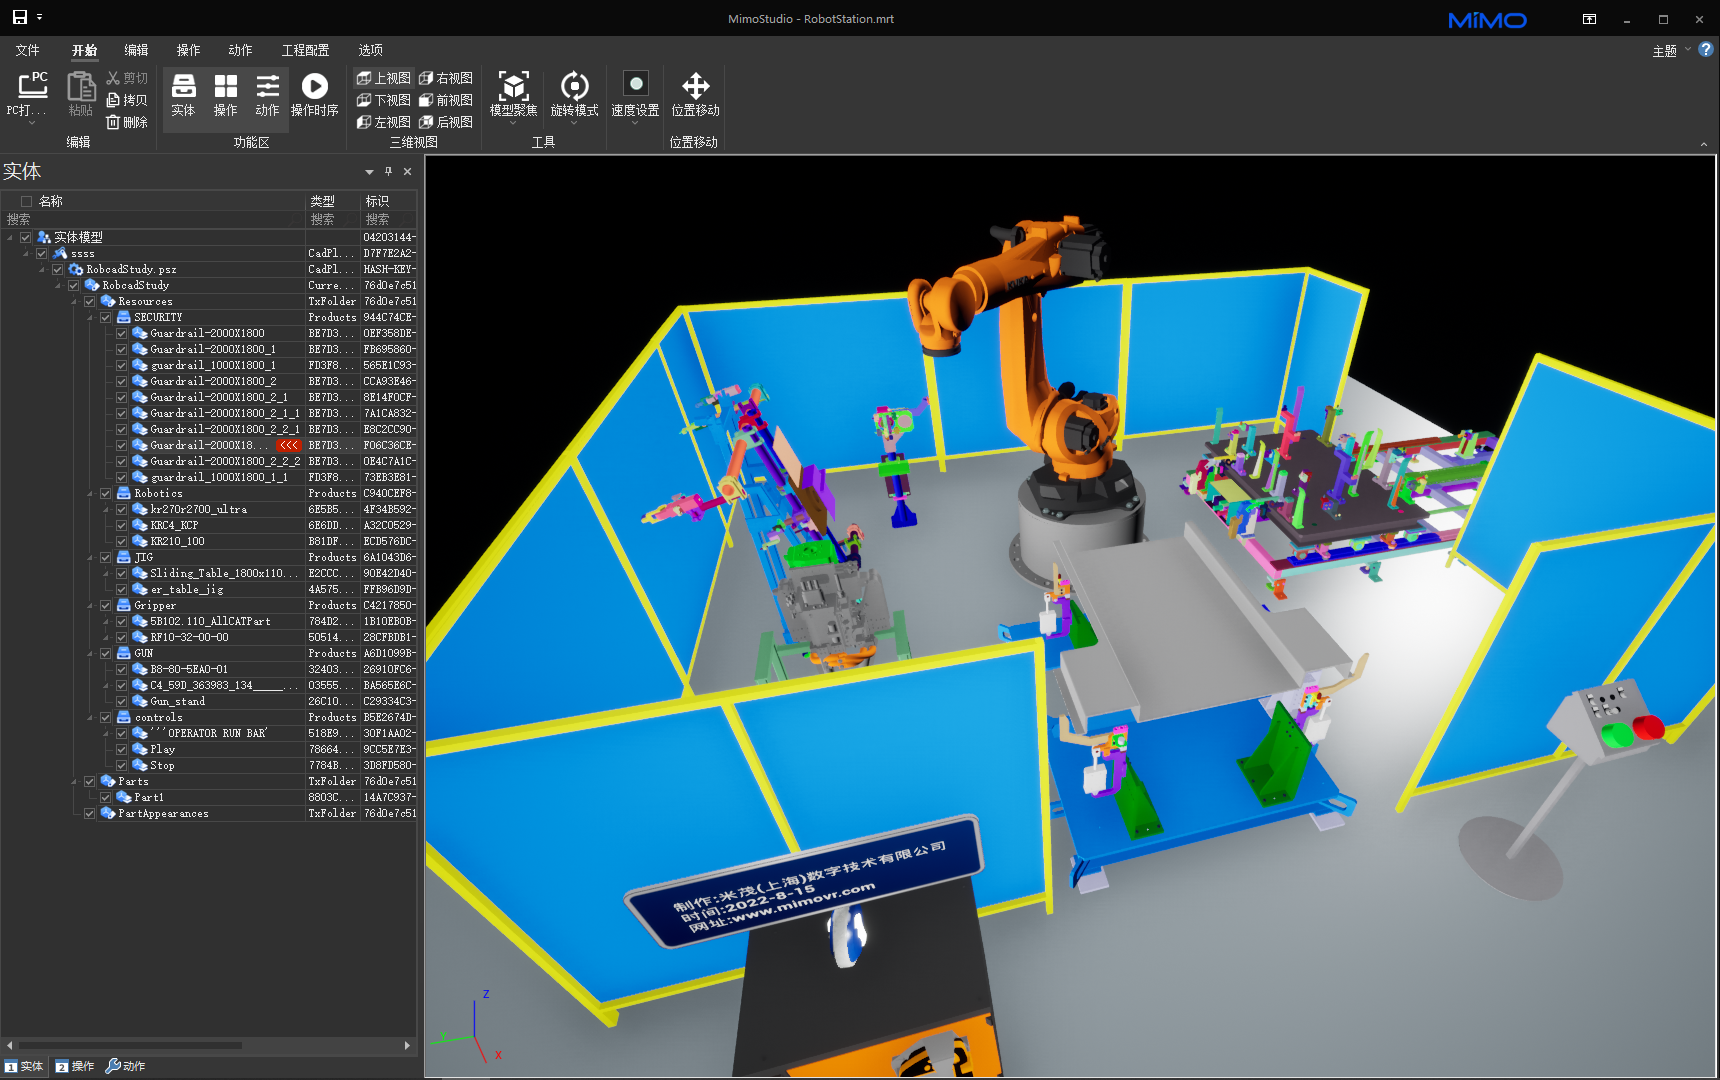Viewport: 1720px width, 1080px height.
Task: Toggle the Gun_stand item checkbox
Action: 122,702
